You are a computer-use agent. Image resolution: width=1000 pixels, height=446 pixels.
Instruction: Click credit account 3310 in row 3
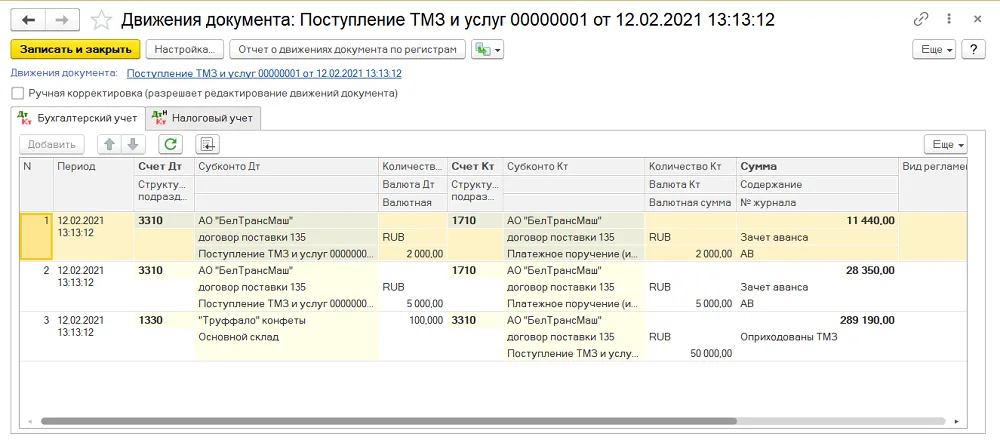coord(475,320)
